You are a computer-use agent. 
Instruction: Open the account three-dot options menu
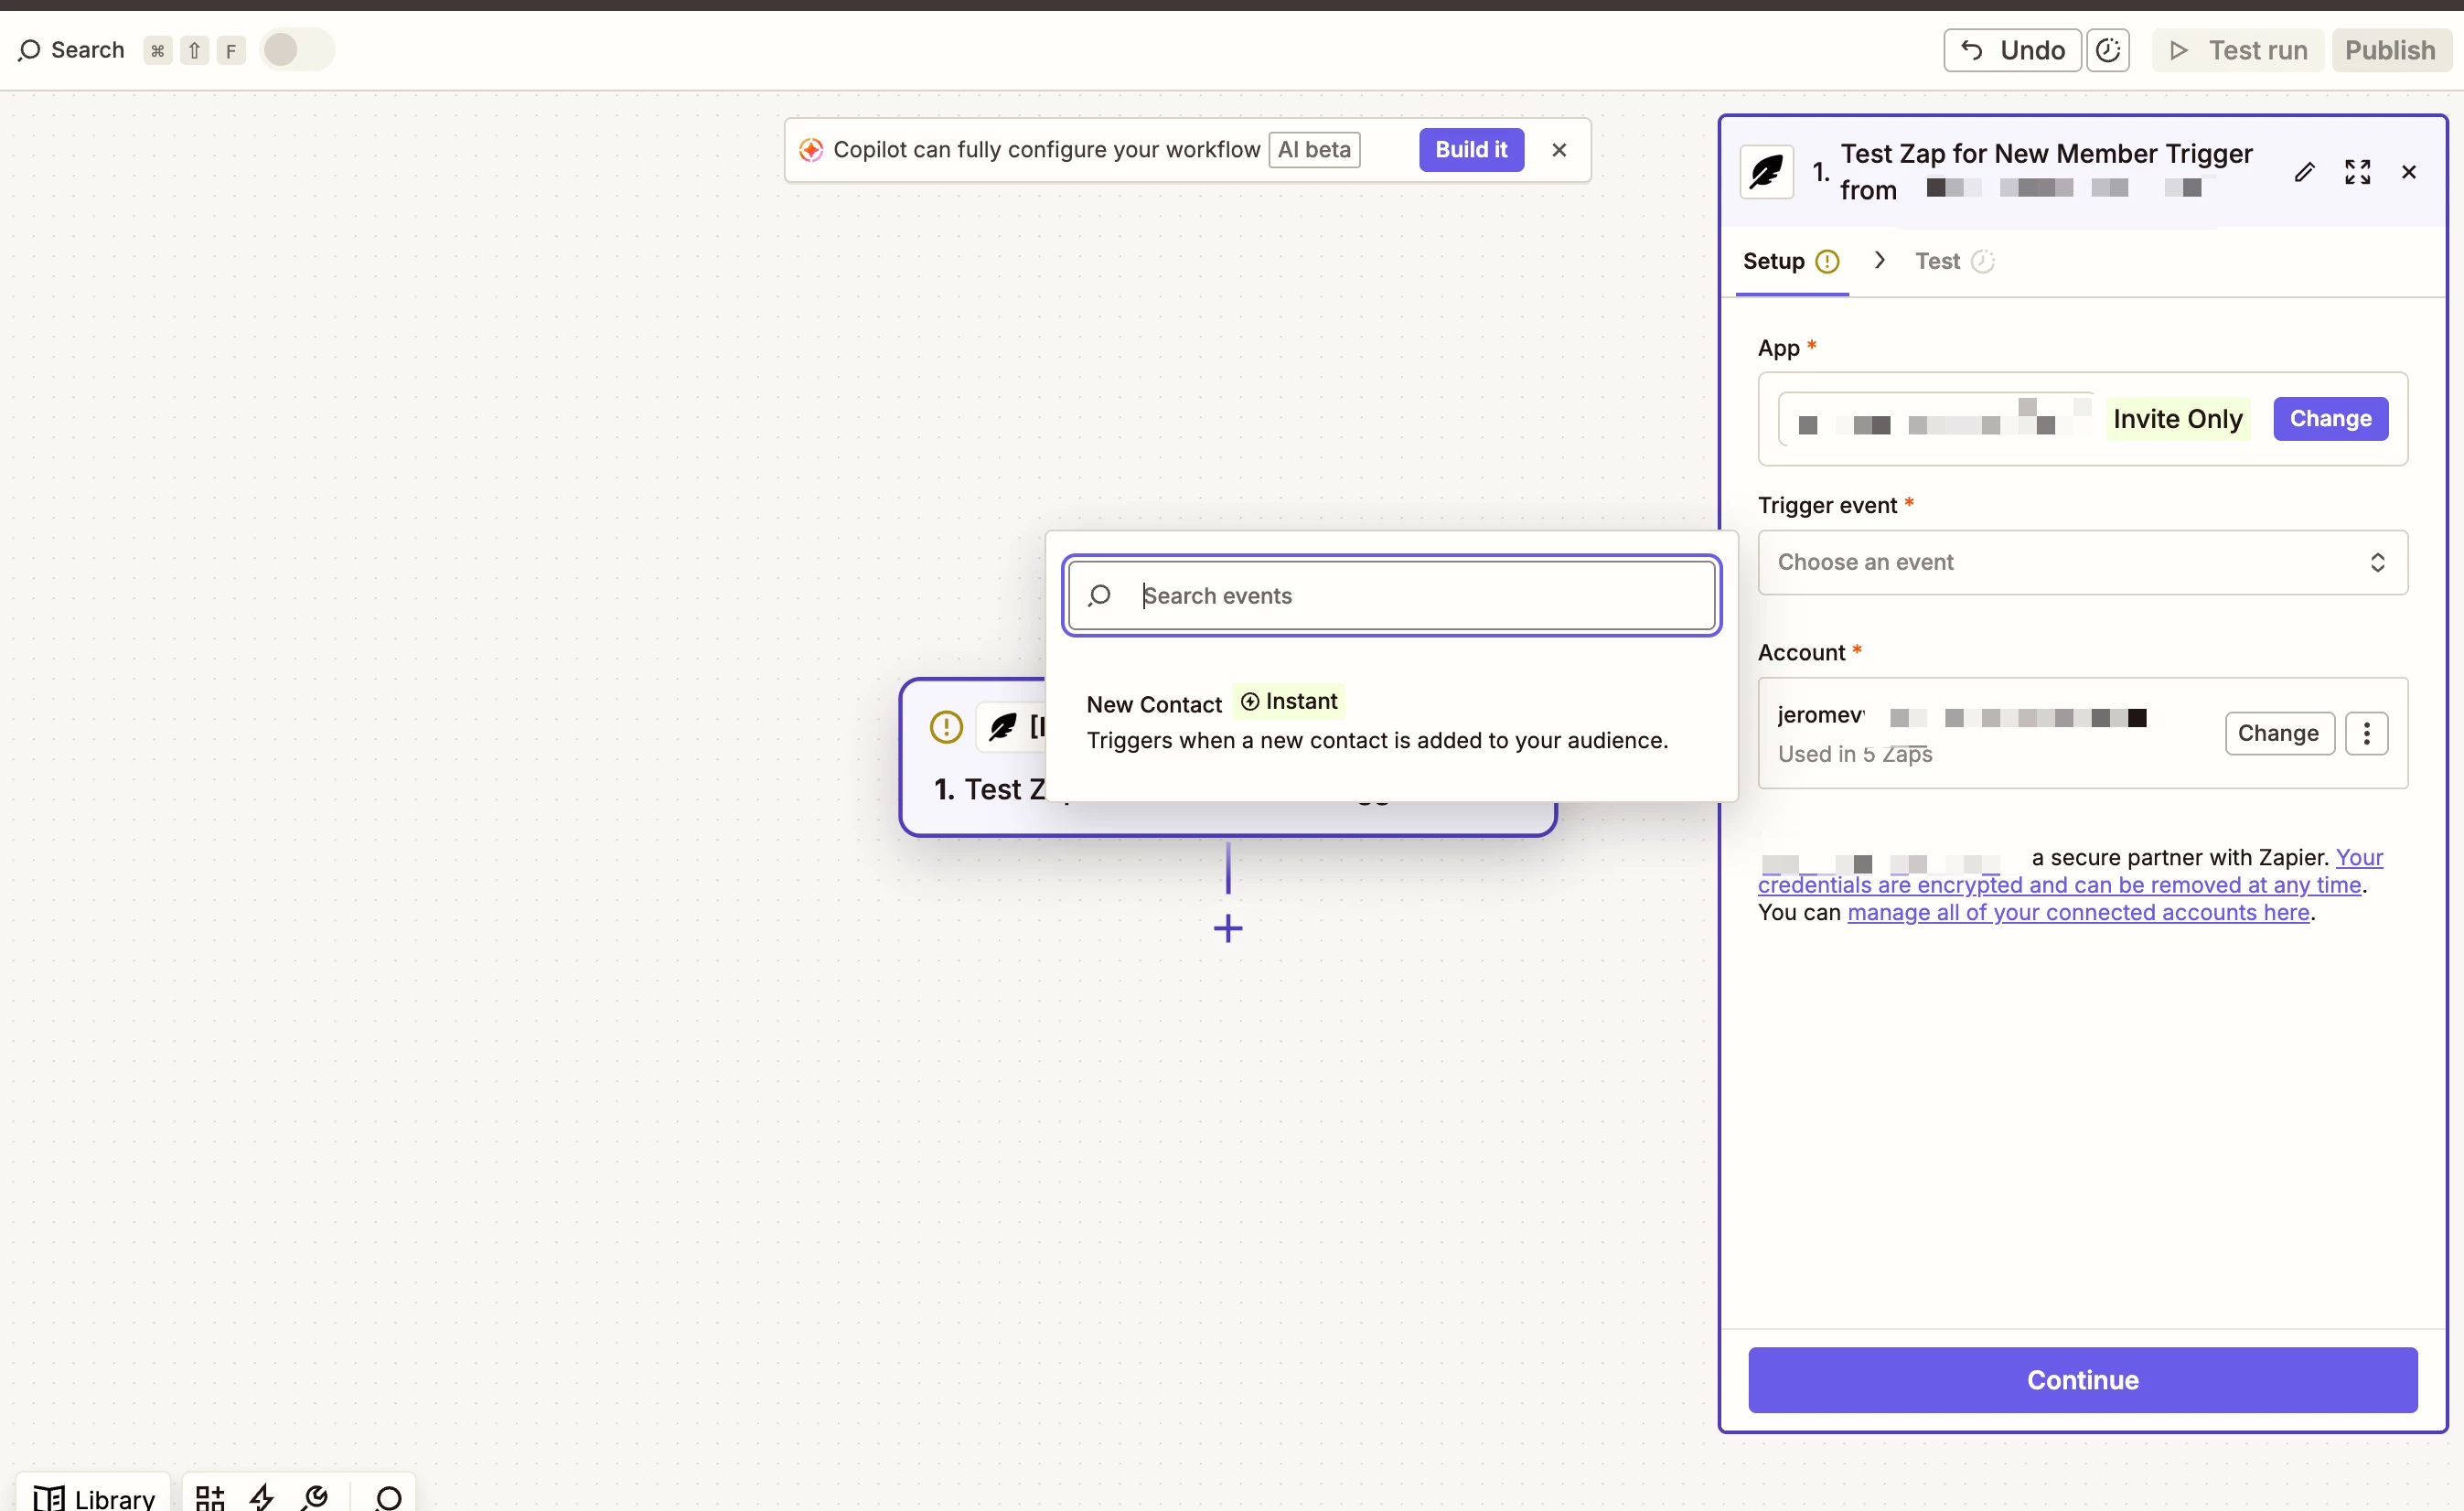(x=2366, y=733)
